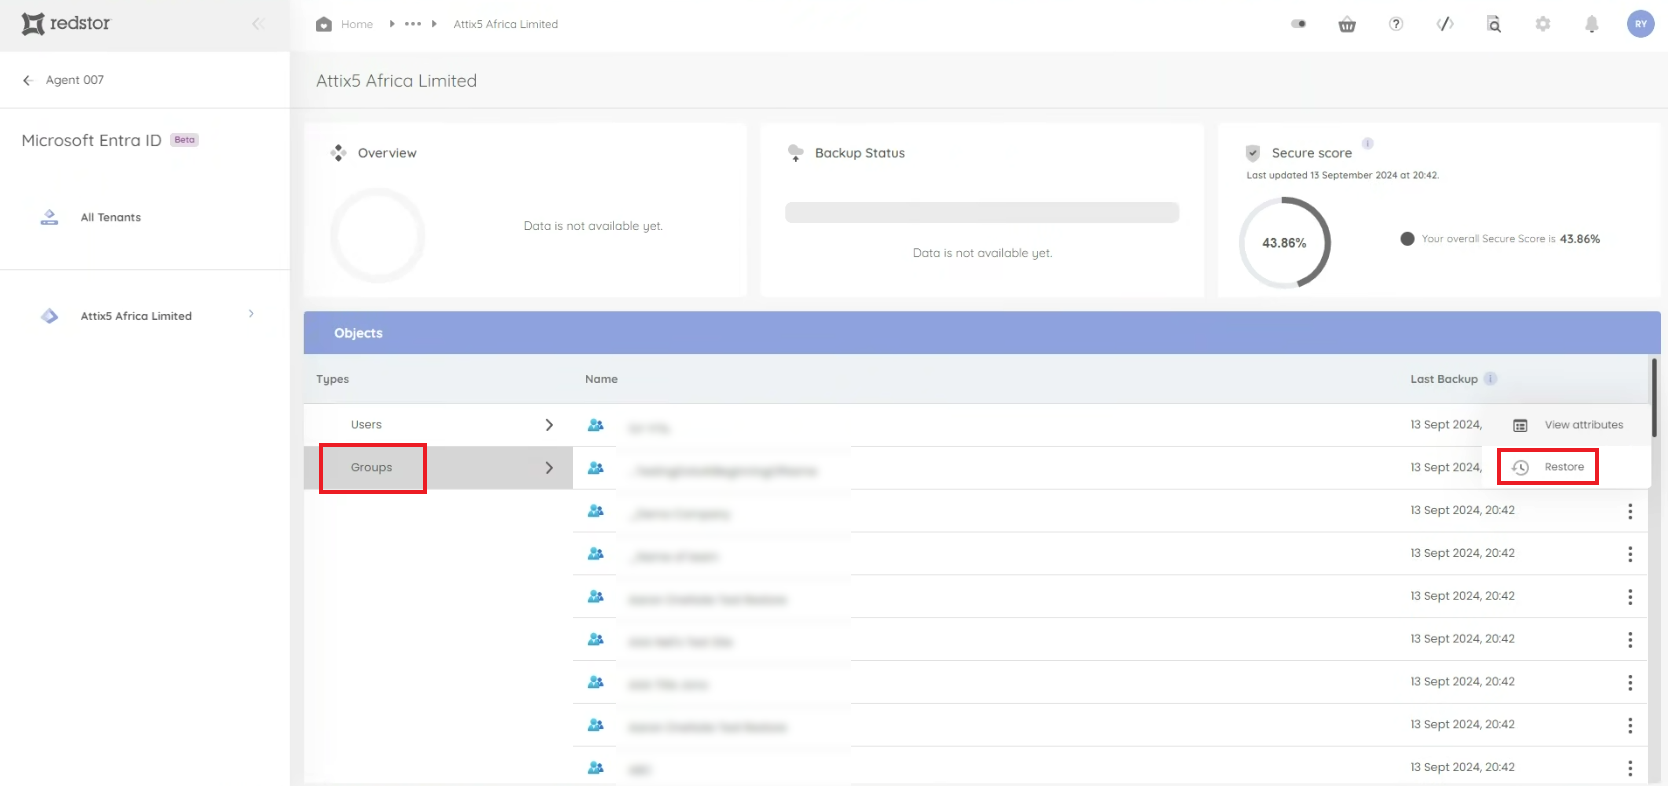Open the more-options menu in the seventh row
This screenshot has height=786, width=1668.
pyautogui.click(x=1630, y=683)
